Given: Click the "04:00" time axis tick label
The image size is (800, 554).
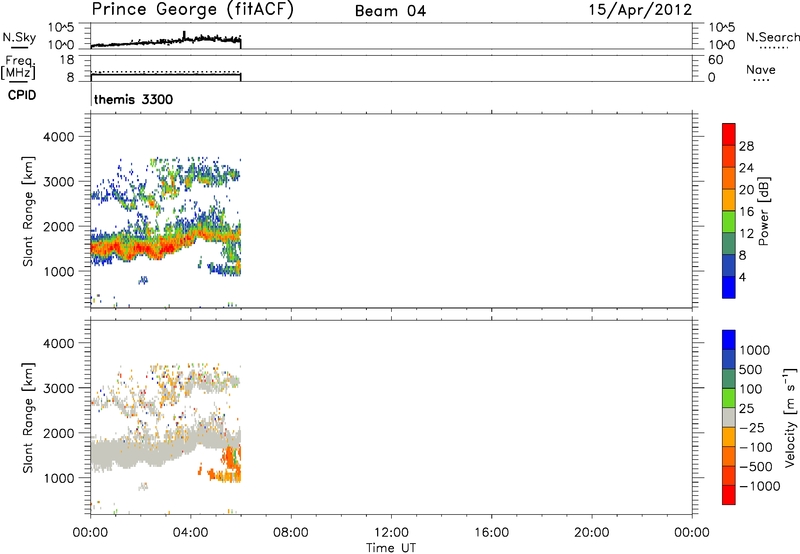Looking at the screenshot, I should (x=190, y=533).
